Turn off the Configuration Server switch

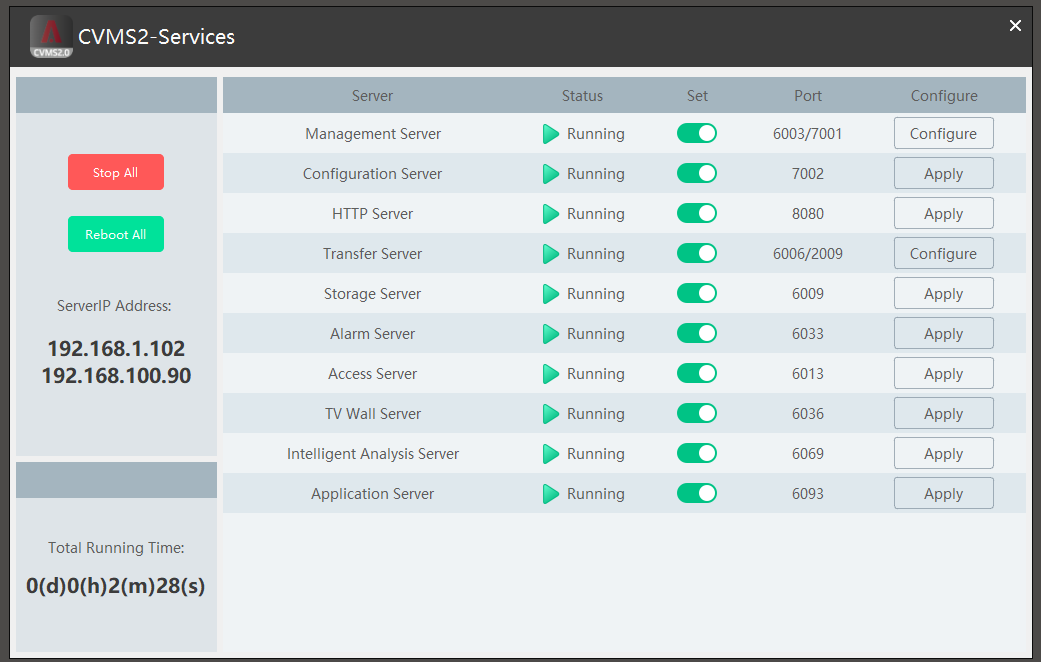(x=696, y=173)
